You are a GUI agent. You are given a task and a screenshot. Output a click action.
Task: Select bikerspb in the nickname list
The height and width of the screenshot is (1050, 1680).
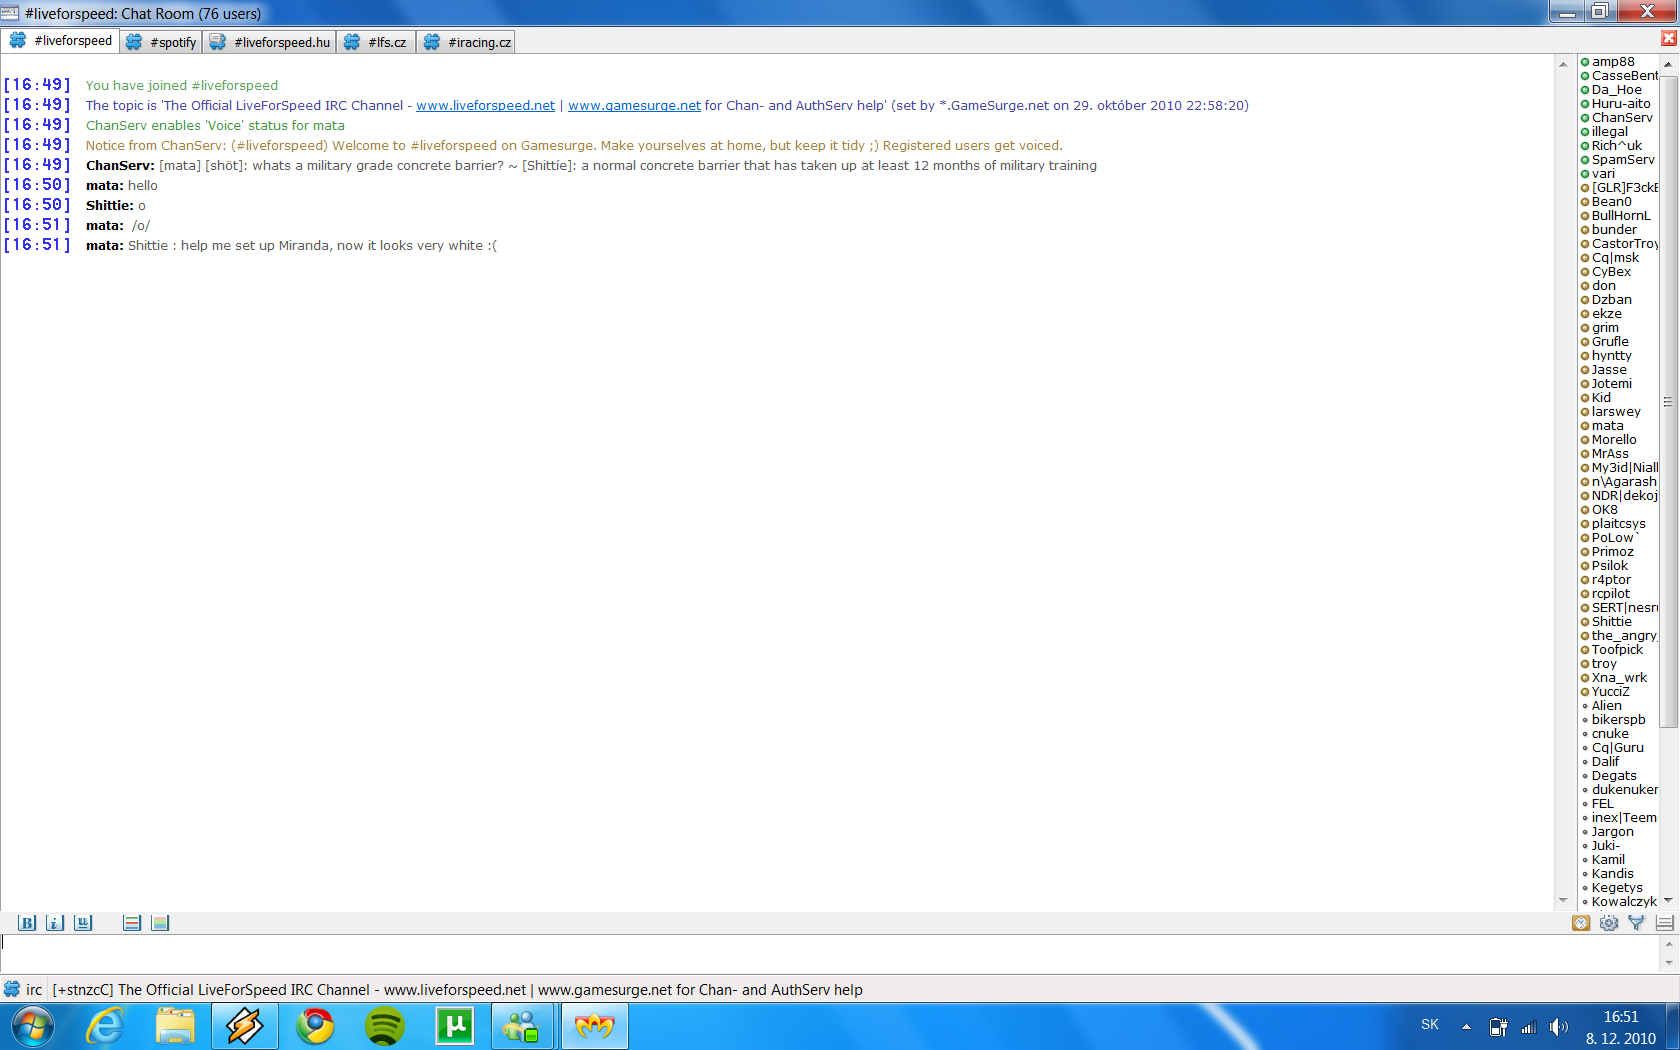click(1616, 720)
